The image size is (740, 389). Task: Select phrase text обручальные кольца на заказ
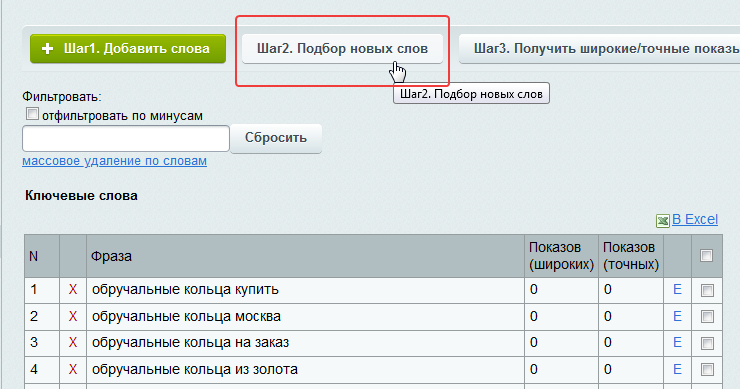[190, 342]
